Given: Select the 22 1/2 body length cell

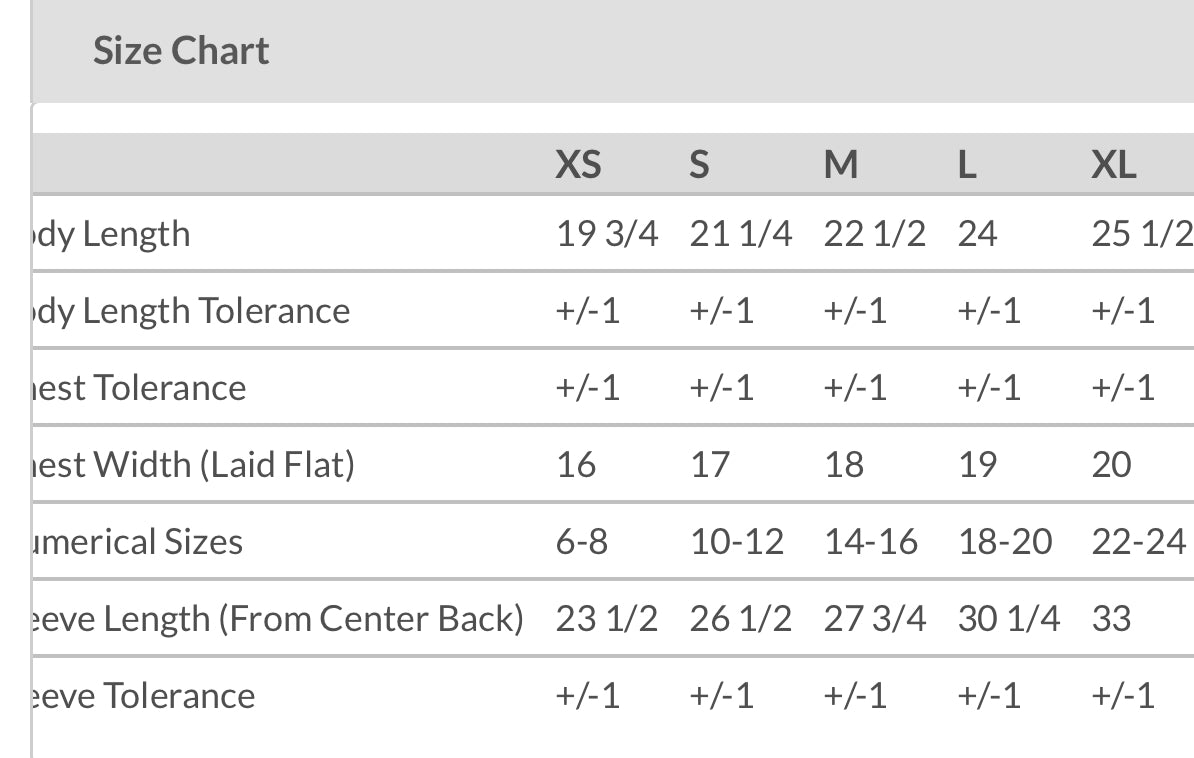Looking at the screenshot, I should (875, 234).
